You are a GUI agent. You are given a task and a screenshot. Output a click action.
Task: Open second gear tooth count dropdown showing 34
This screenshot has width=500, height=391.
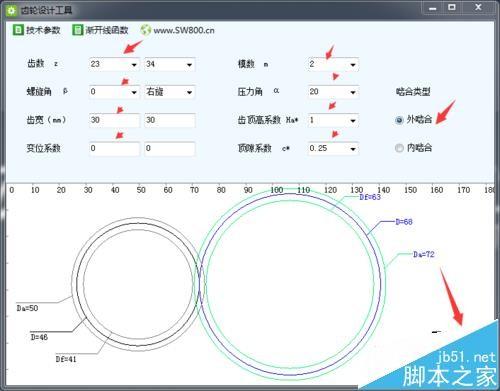[x=170, y=64]
